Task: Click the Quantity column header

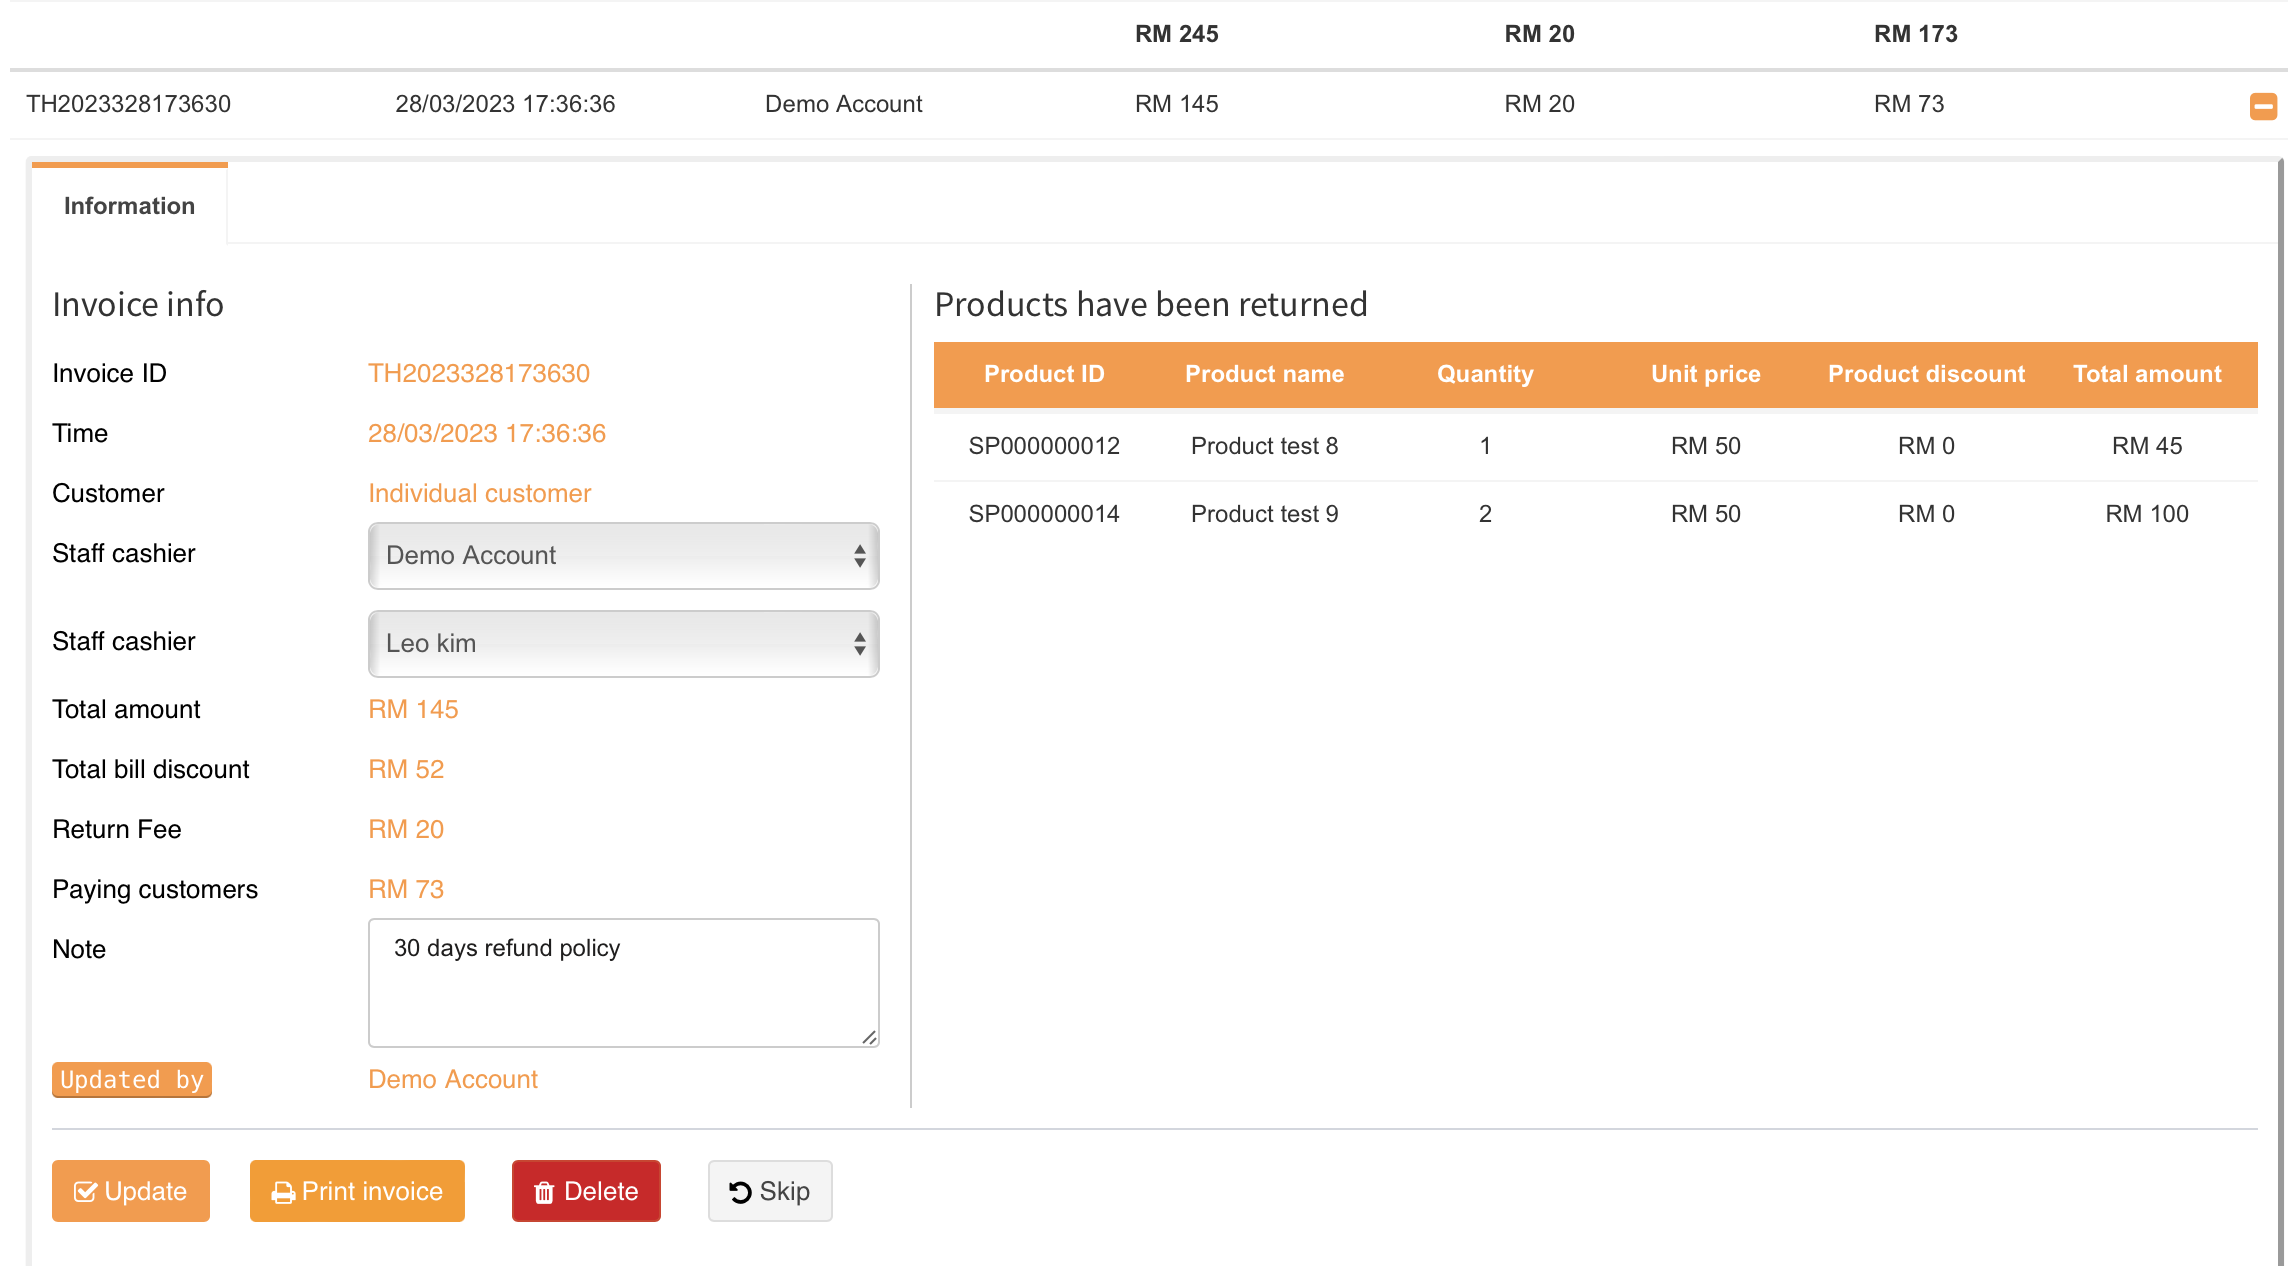Action: (x=1484, y=374)
